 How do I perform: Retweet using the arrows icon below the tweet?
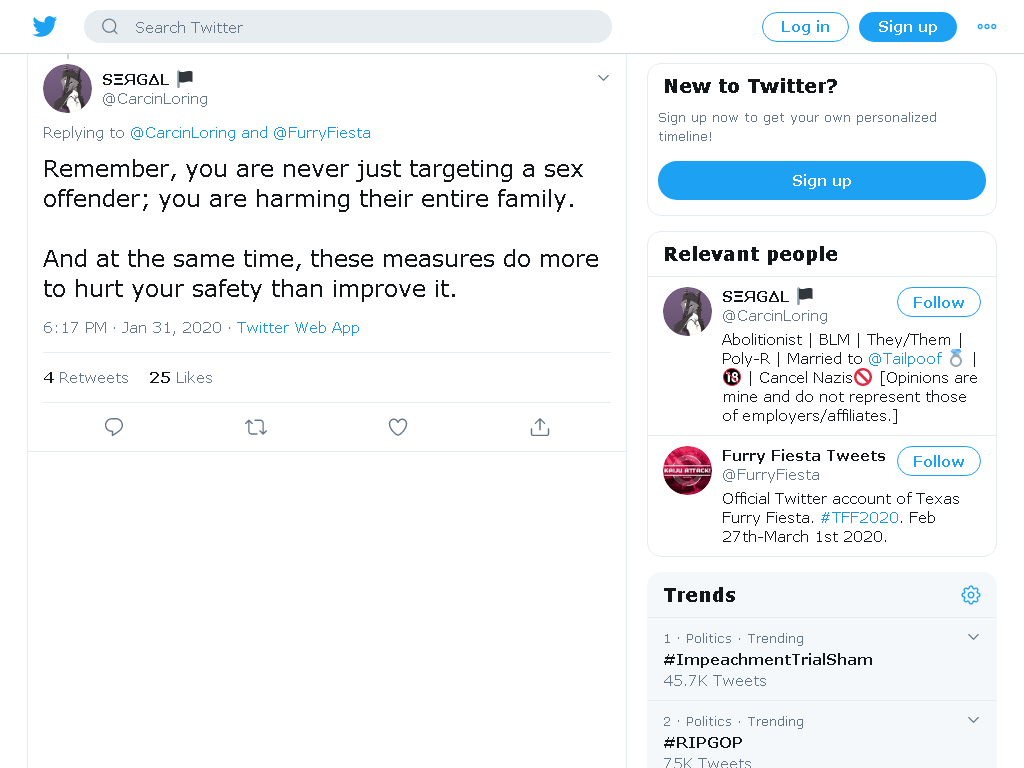coord(256,427)
